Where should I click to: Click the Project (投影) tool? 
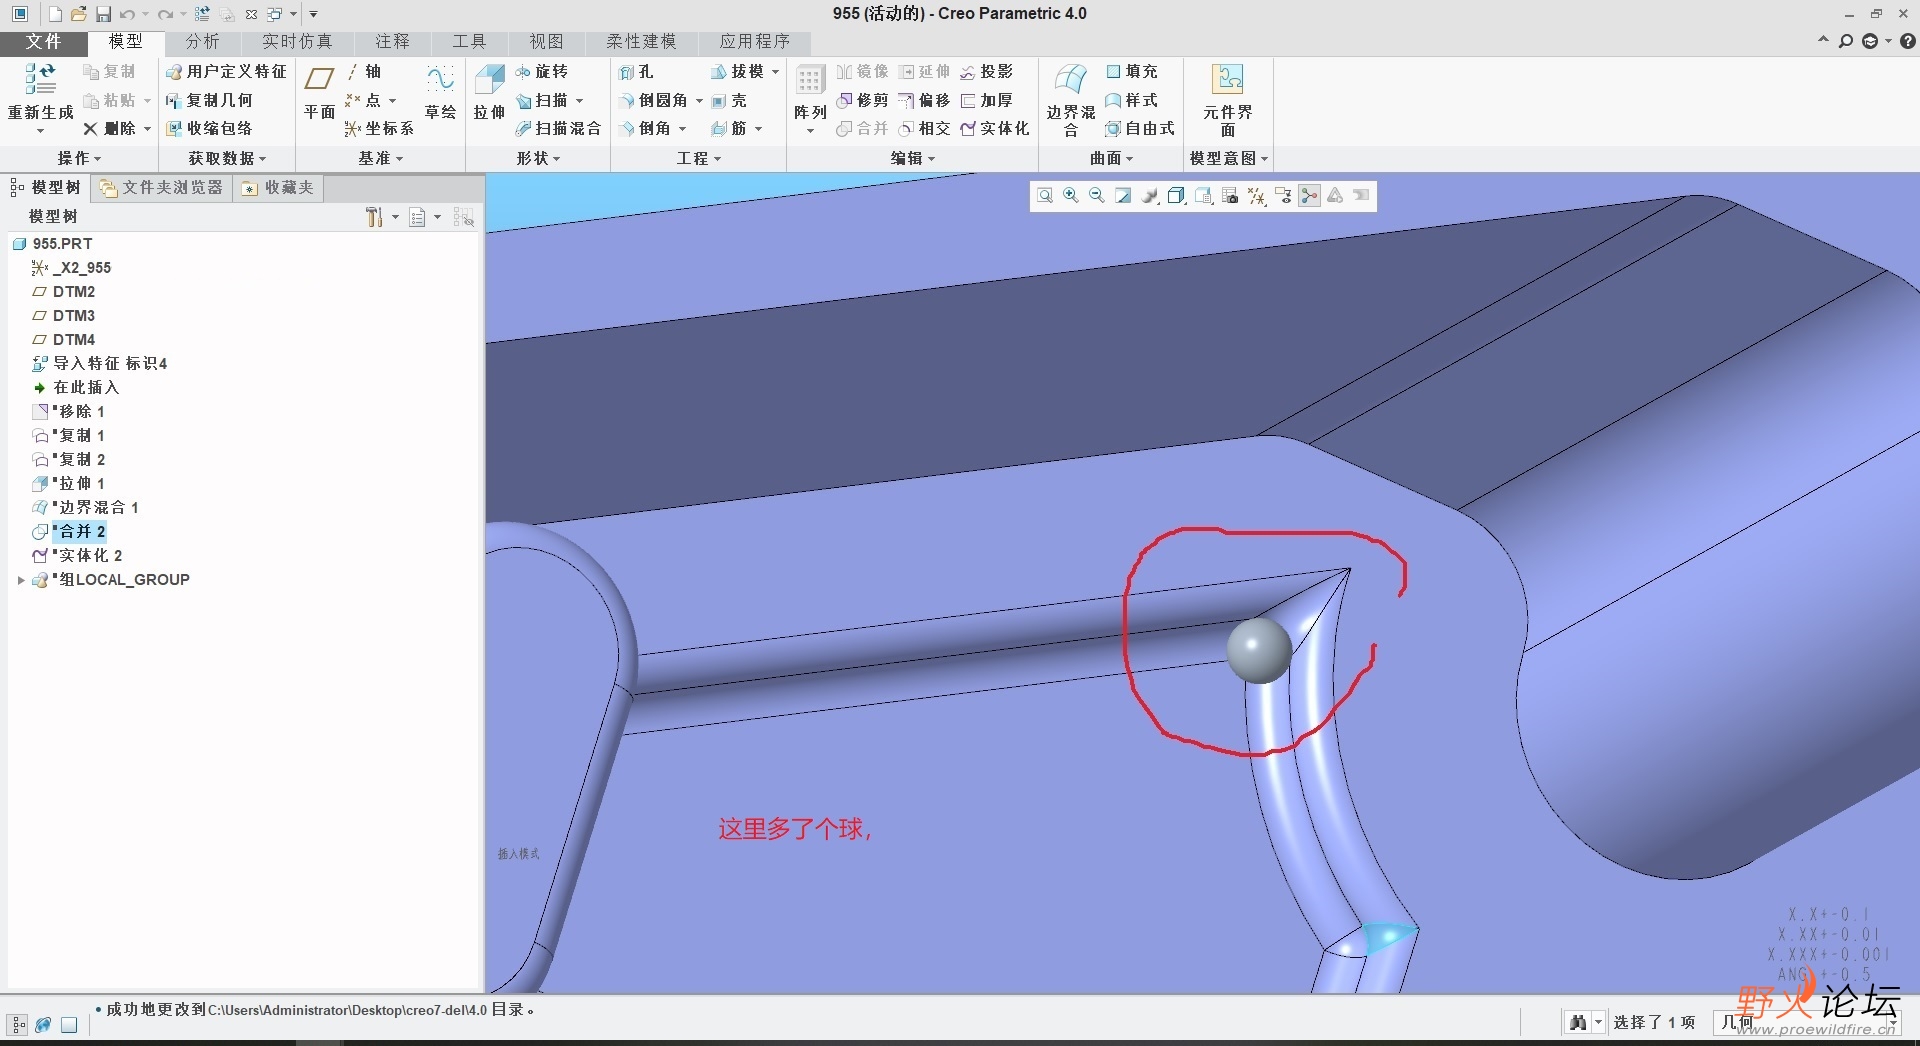[986, 72]
